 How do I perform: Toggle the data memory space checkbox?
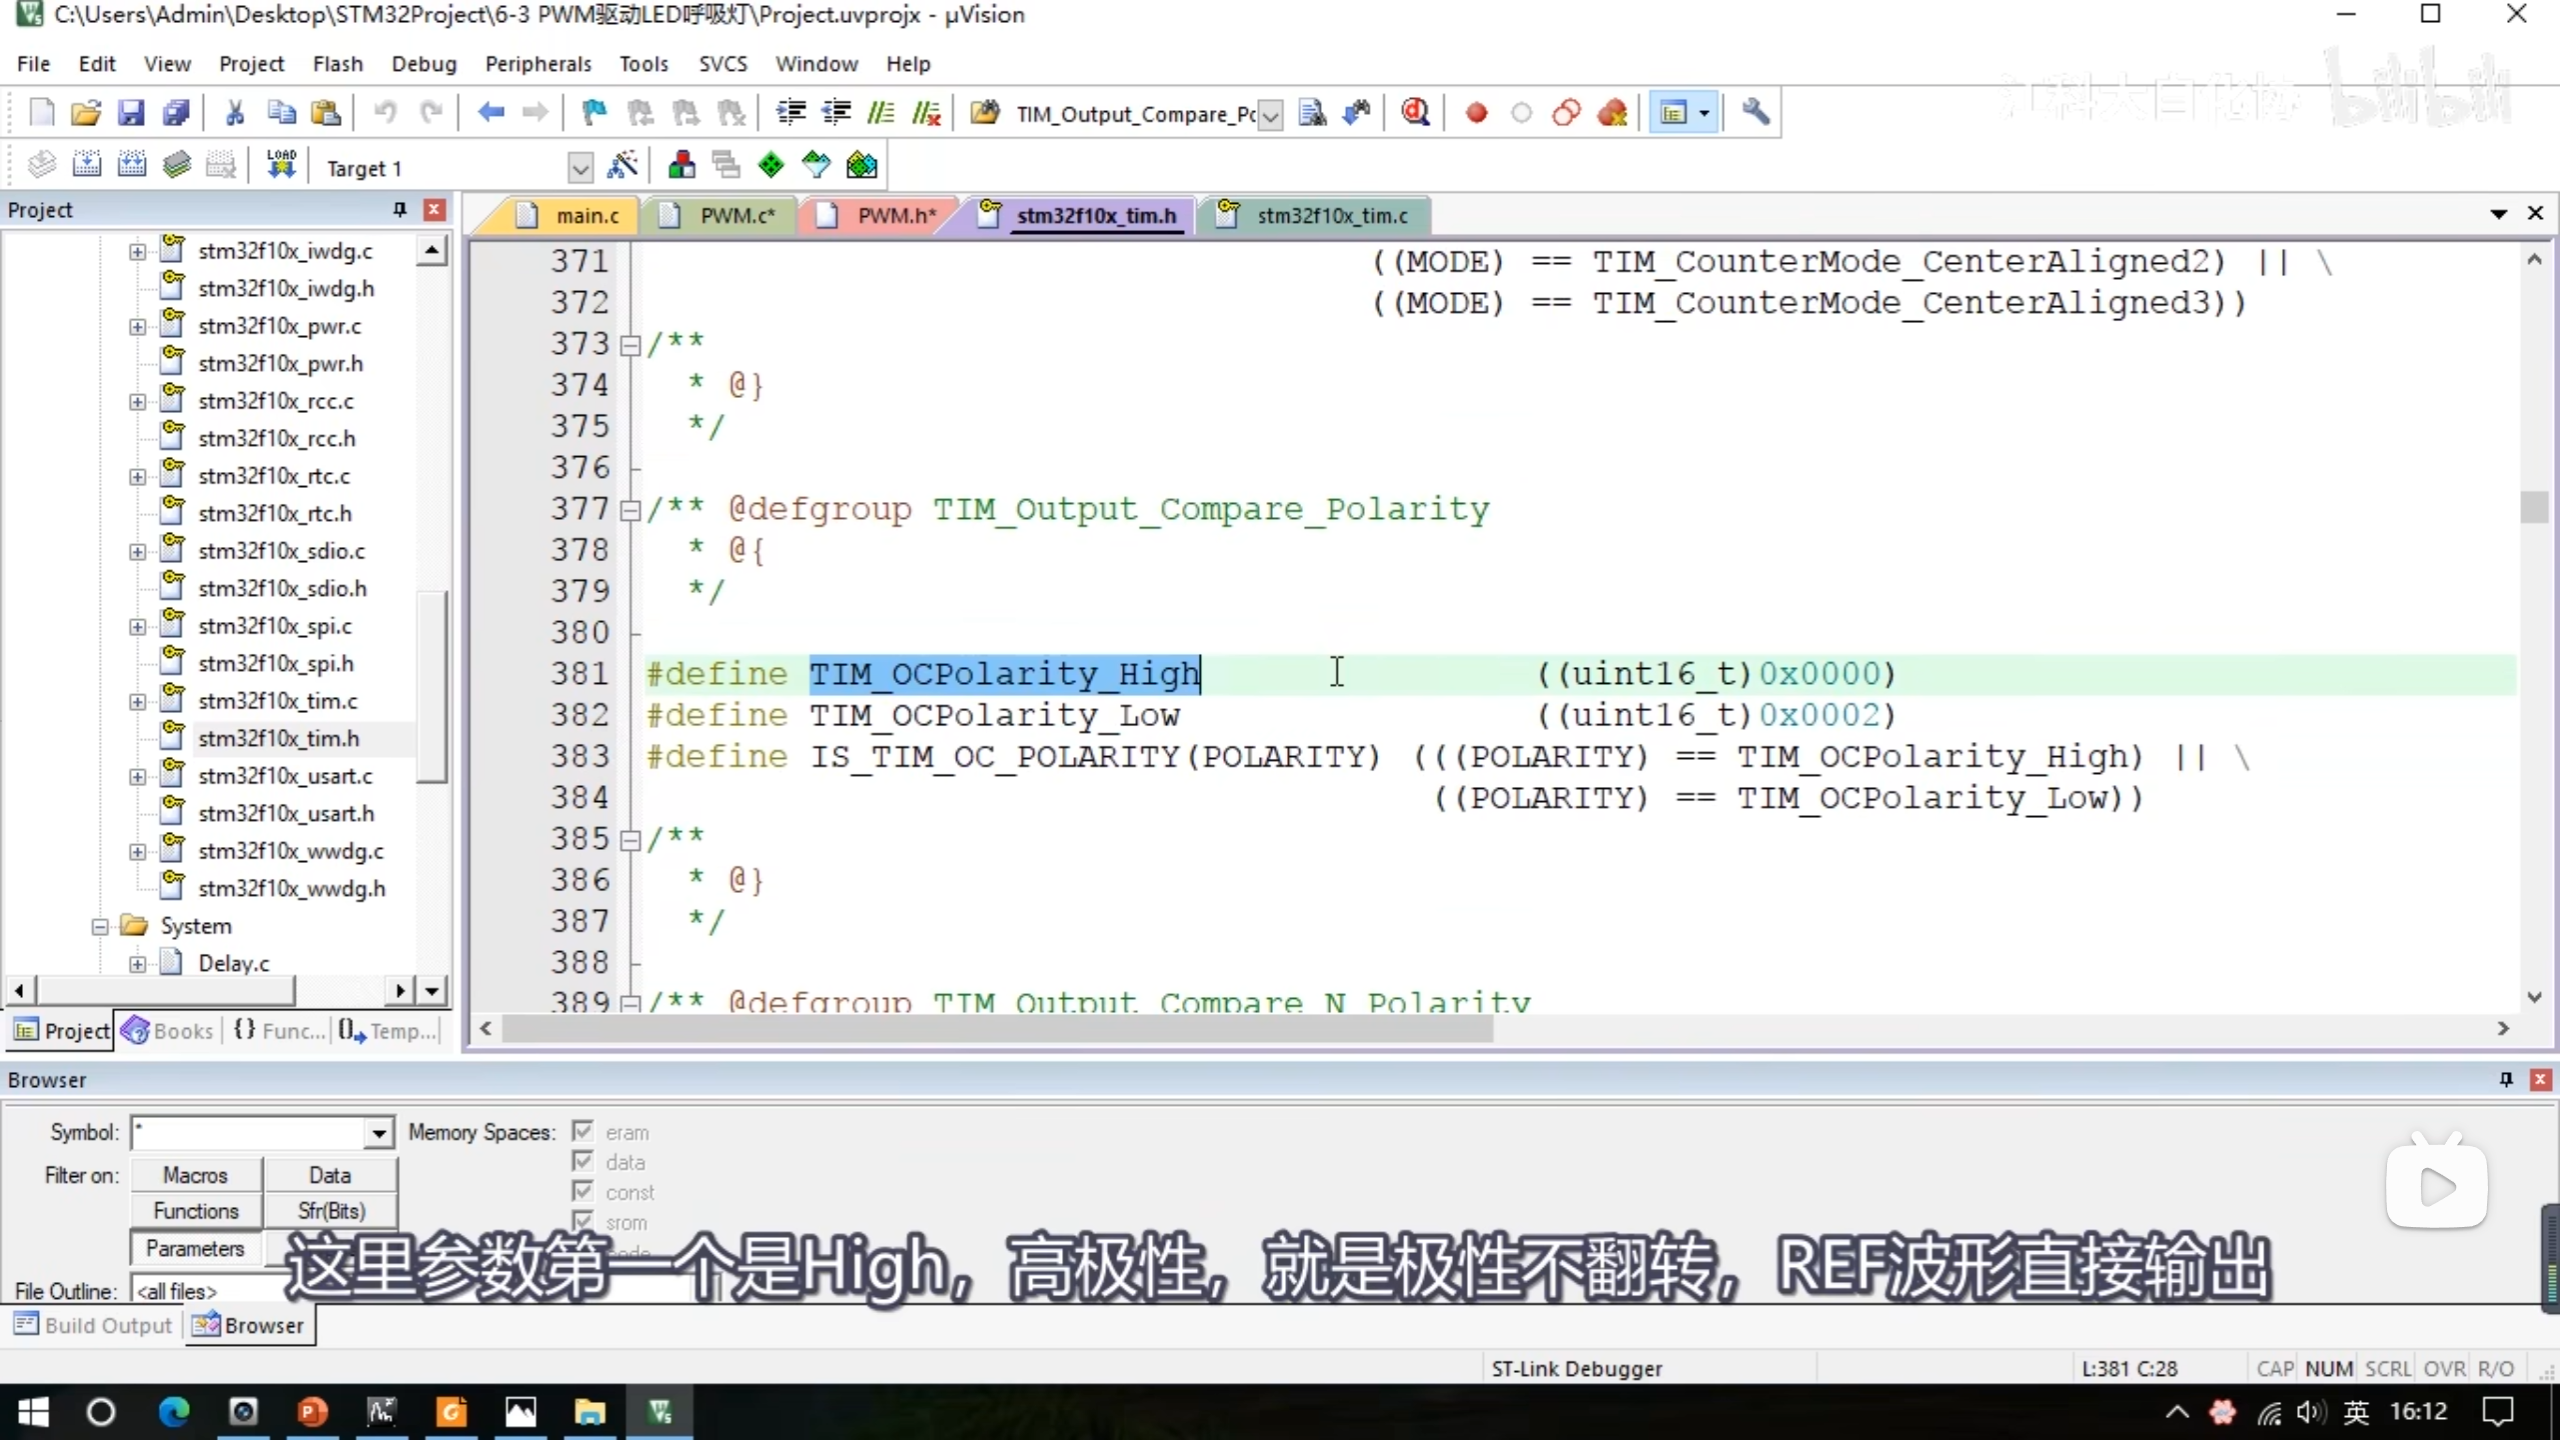click(583, 1161)
